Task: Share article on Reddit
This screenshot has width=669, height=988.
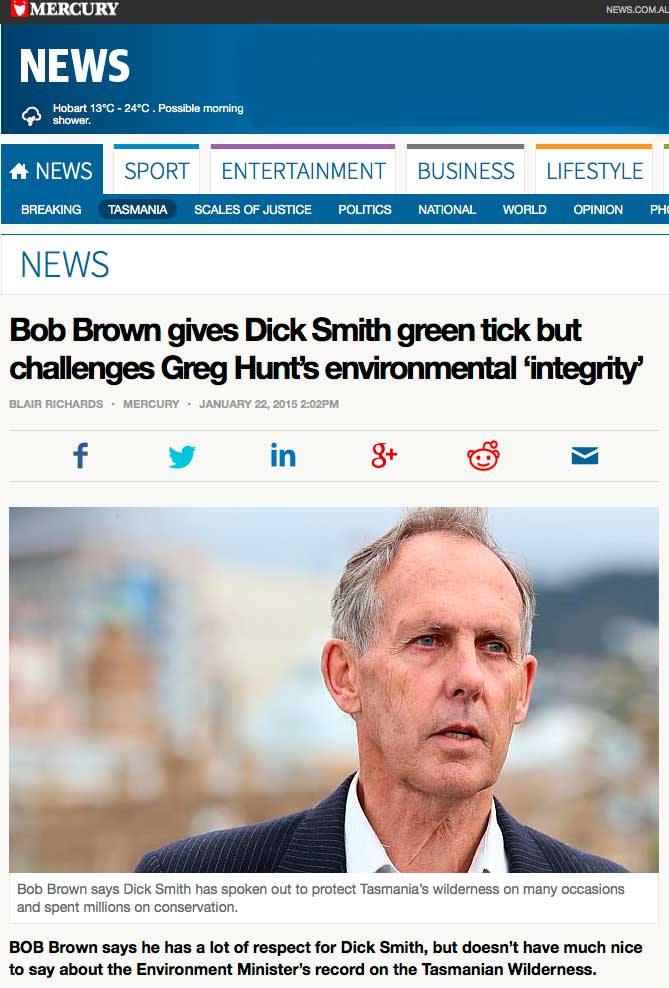Action: [x=484, y=456]
